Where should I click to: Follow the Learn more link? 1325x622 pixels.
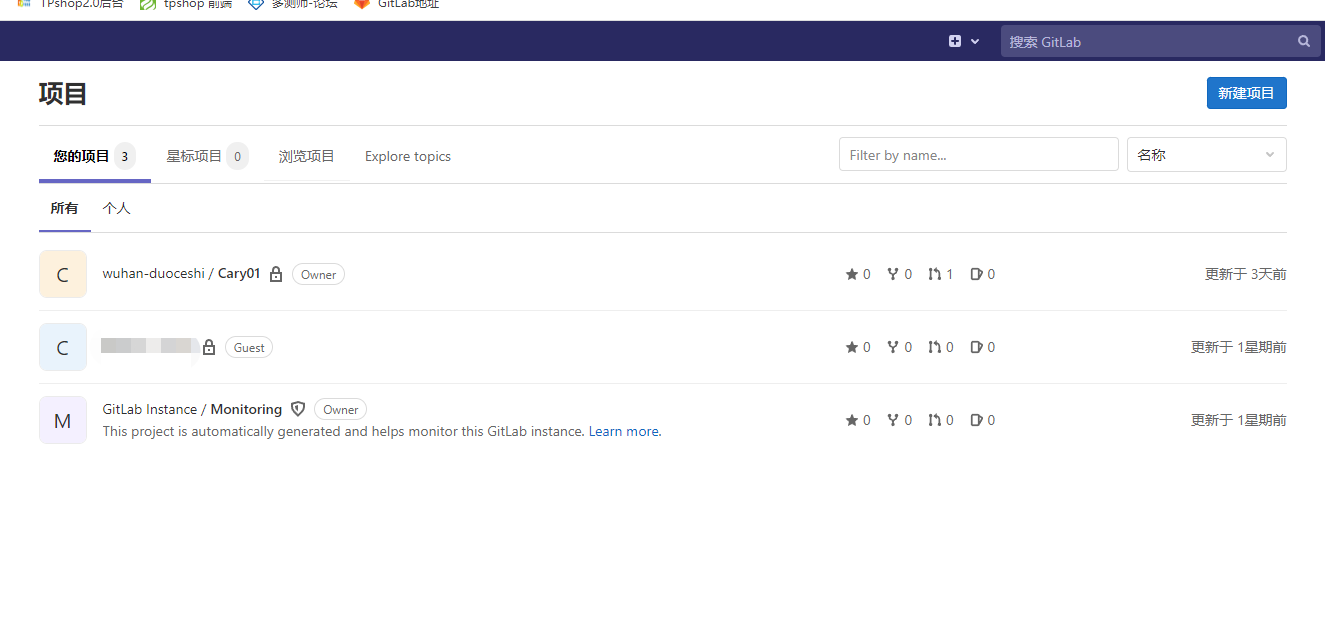(x=625, y=431)
